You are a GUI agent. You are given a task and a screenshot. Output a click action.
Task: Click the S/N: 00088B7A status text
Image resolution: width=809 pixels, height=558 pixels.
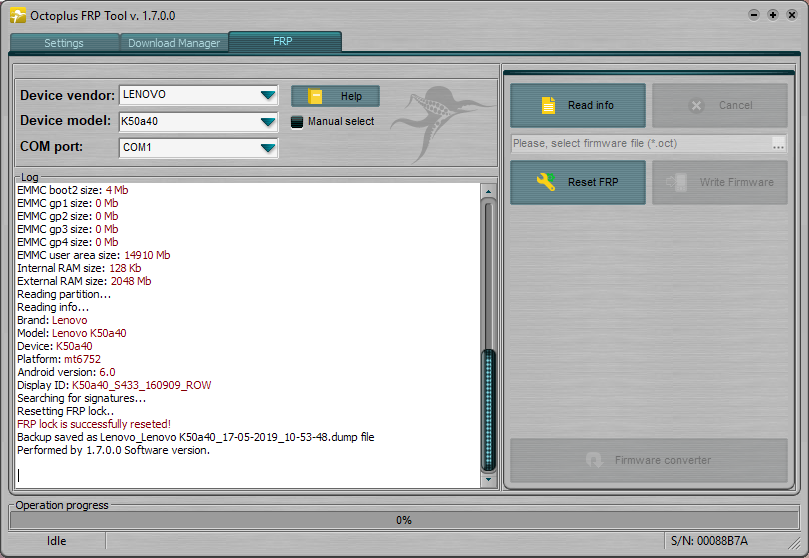click(709, 541)
